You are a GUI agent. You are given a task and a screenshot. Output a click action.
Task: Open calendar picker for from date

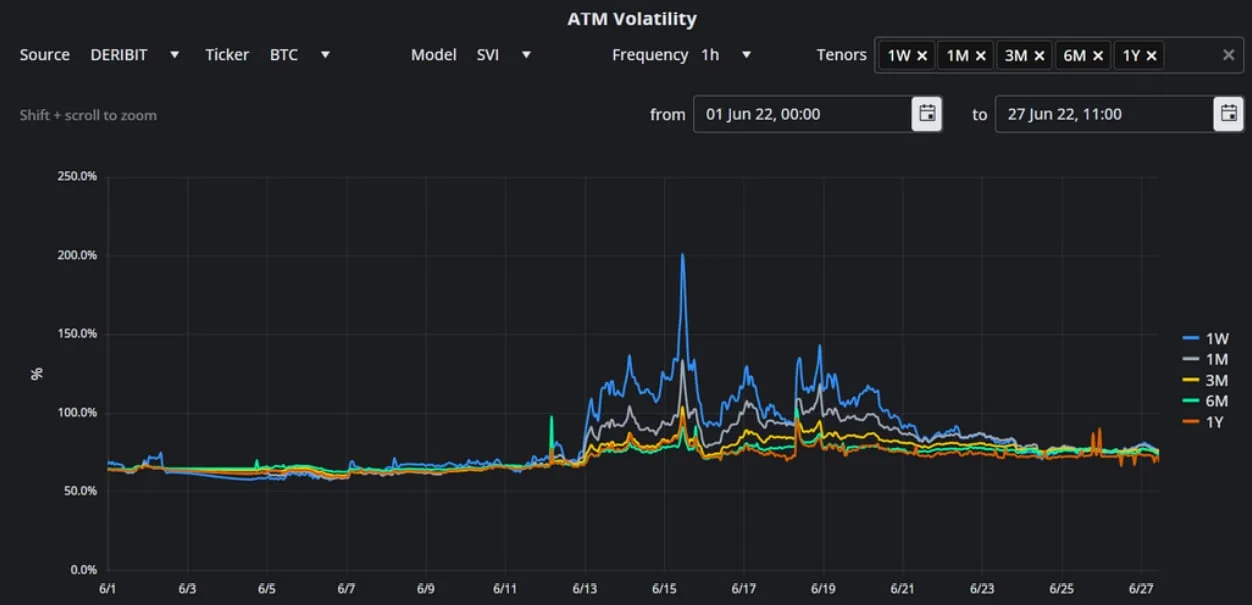coord(927,114)
